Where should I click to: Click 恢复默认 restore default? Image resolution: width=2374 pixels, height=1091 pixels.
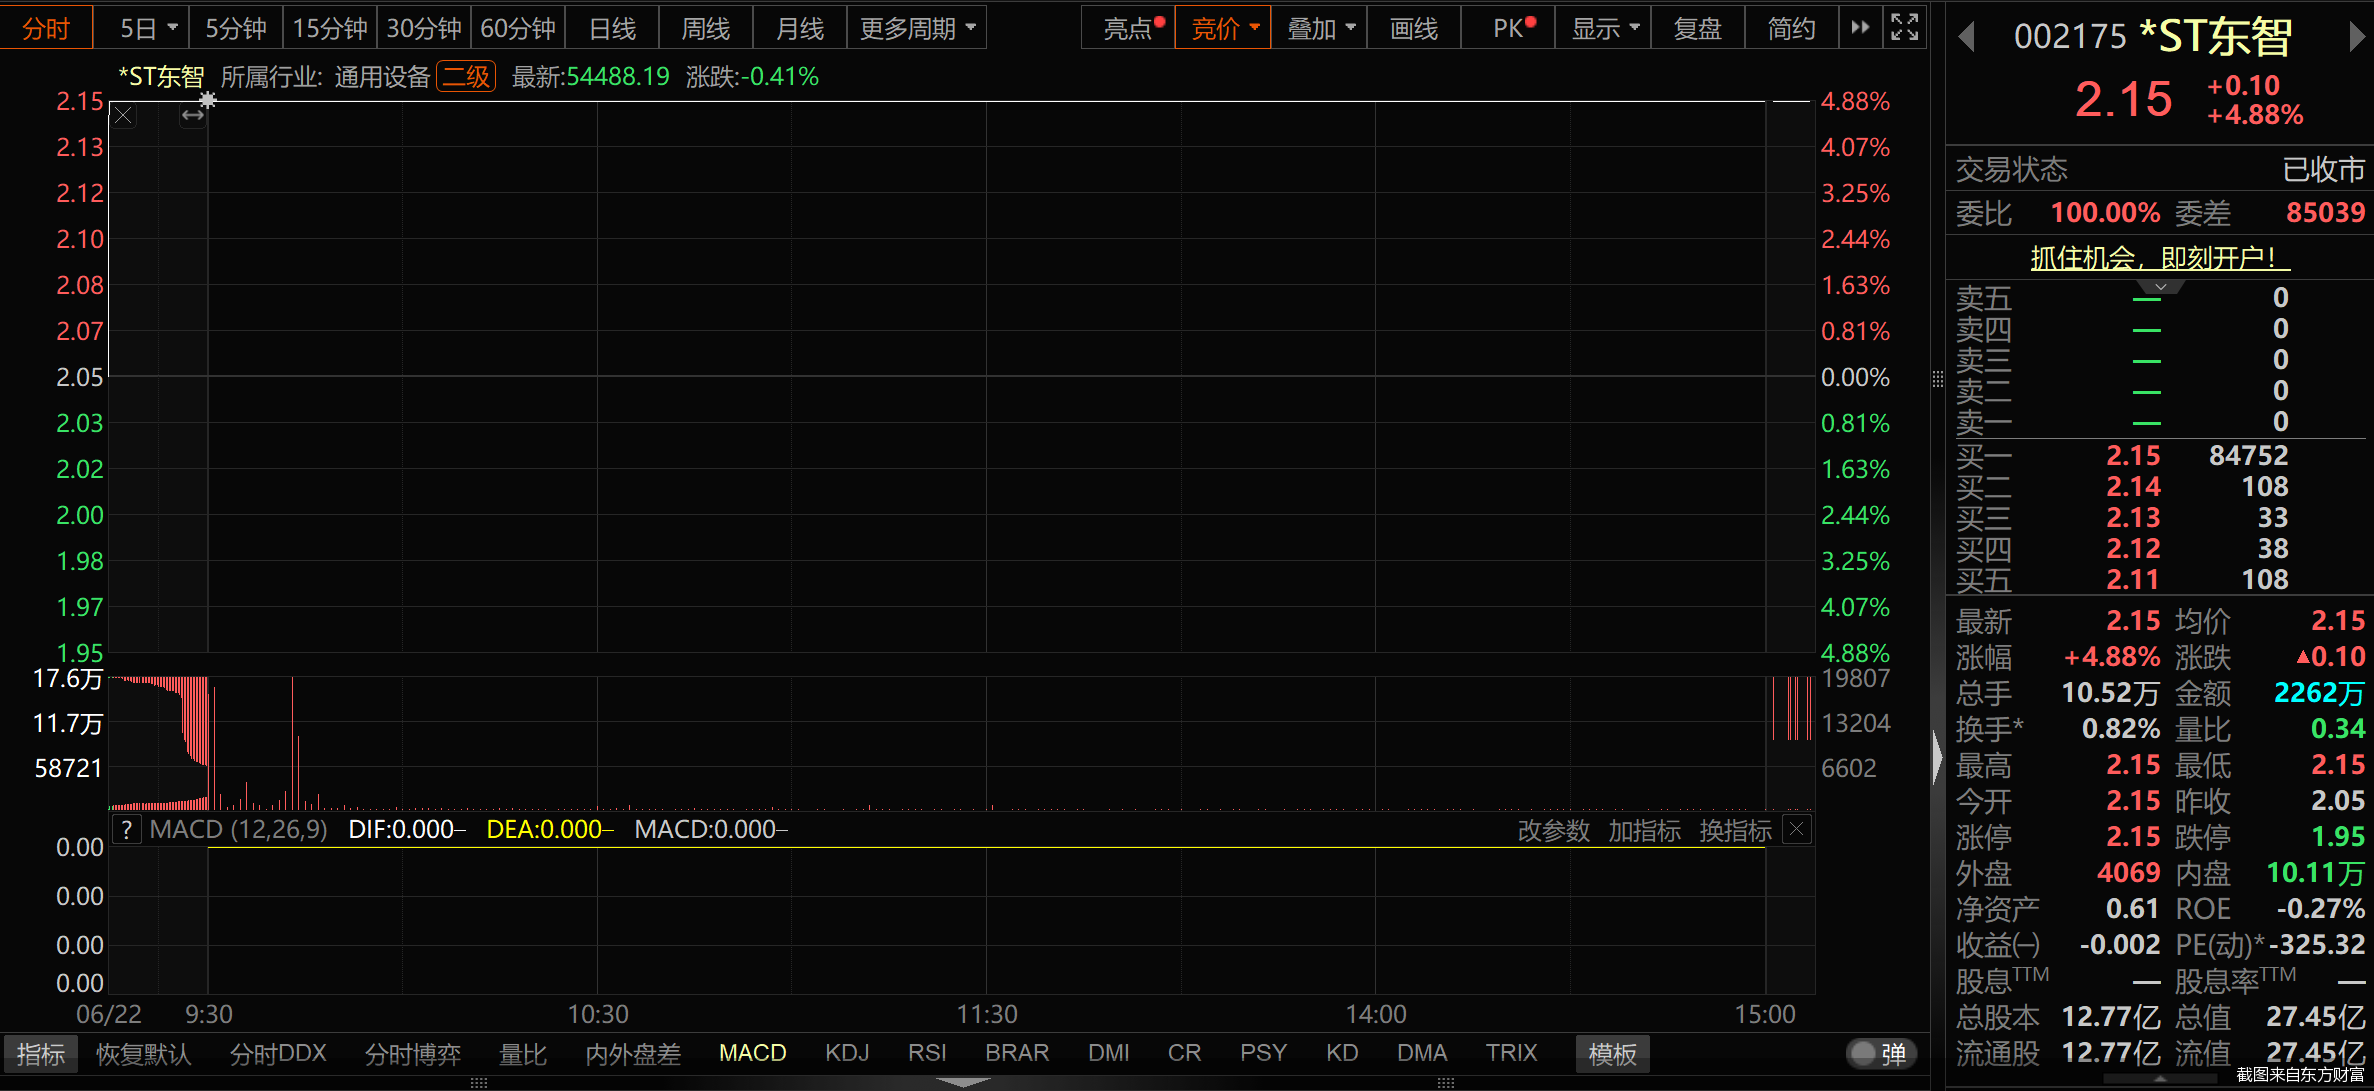pos(143,1054)
